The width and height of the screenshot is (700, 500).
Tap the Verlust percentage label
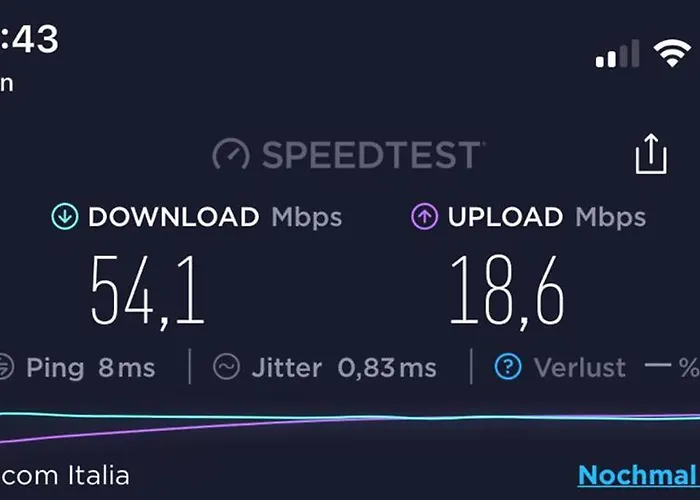(x=617, y=368)
